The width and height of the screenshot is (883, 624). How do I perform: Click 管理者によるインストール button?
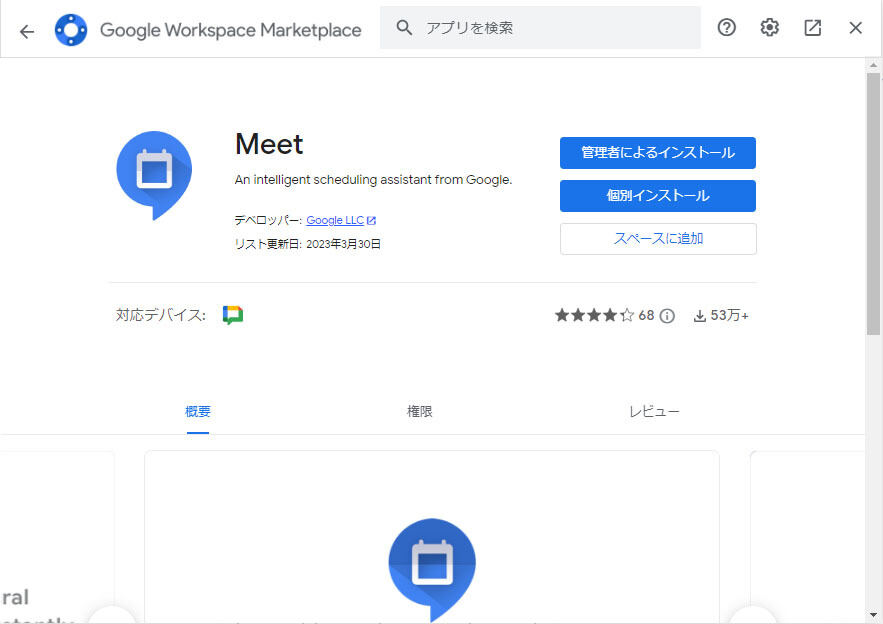(658, 153)
